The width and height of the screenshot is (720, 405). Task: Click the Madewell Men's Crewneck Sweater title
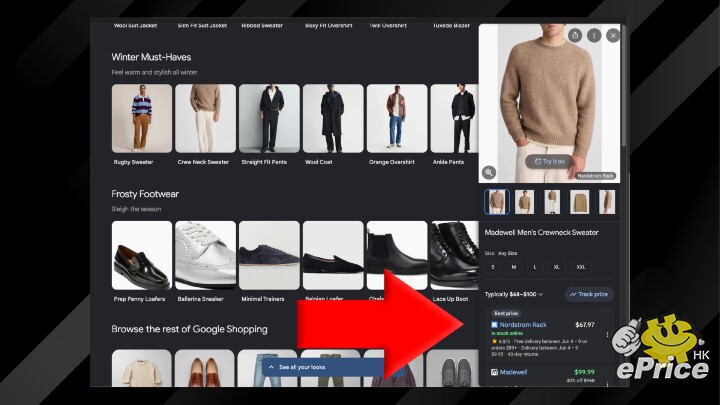541,232
